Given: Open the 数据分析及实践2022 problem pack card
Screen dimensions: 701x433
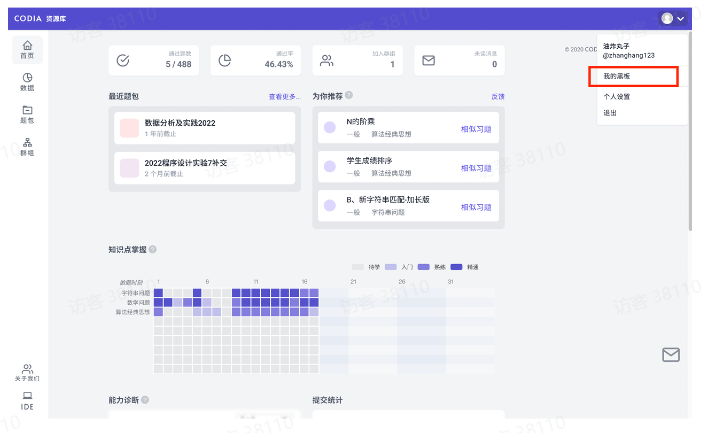Looking at the screenshot, I should tap(205, 127).
